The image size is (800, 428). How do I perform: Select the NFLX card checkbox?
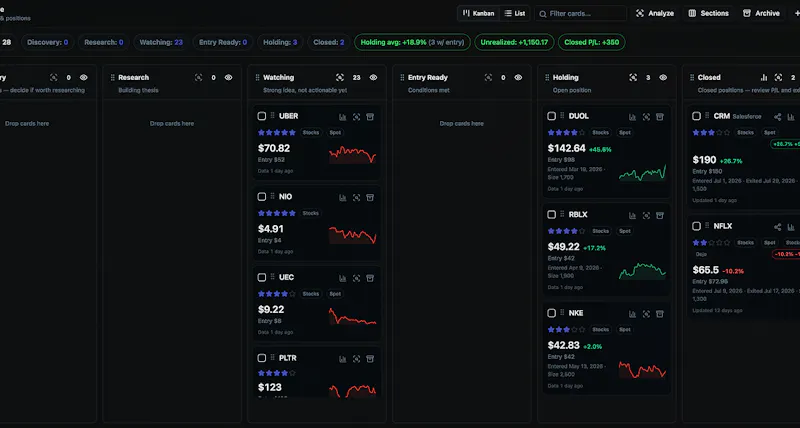tap(696, 226)
